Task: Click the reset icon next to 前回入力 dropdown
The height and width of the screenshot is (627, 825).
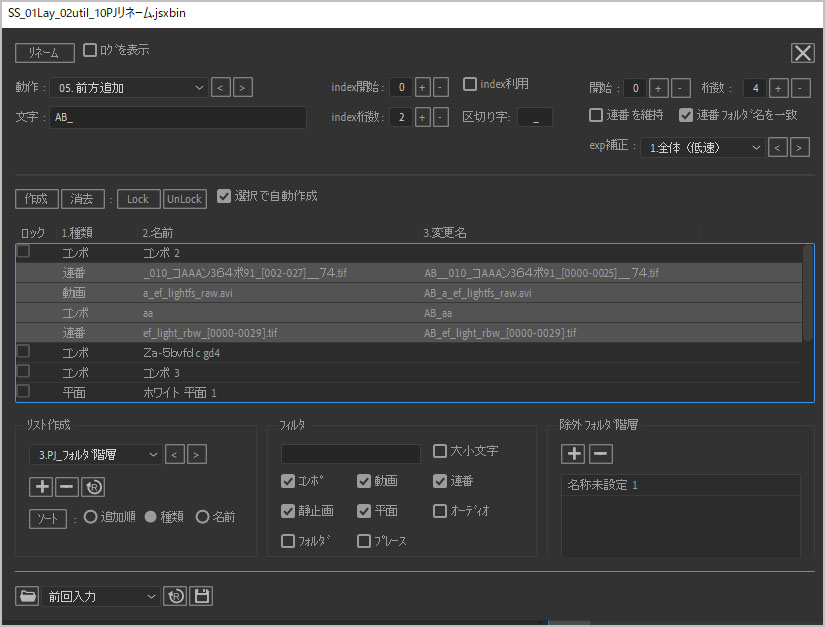Action: point(175,596)
